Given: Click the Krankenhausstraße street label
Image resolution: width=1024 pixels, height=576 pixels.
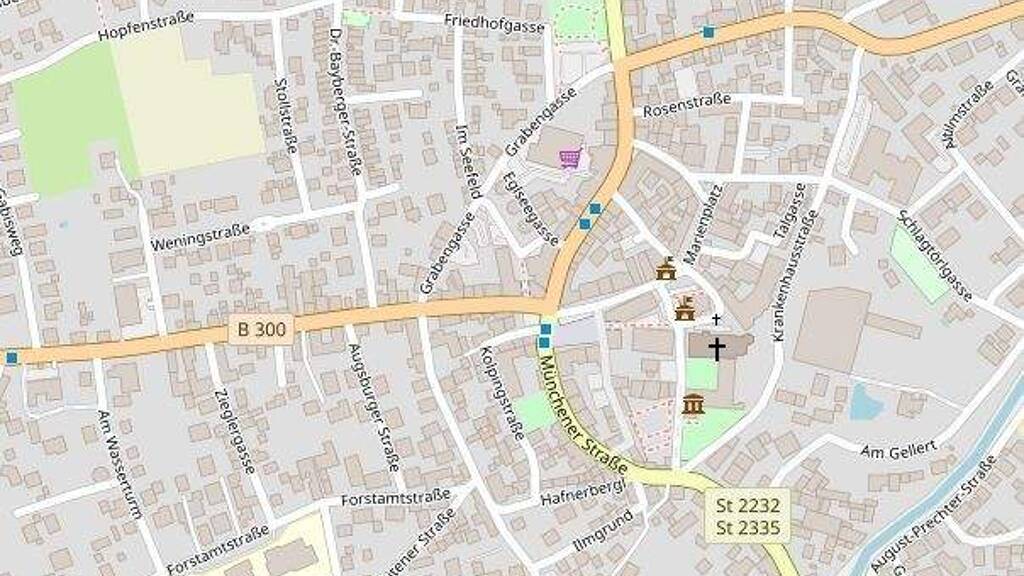Looking at the screenshot, I should tap(795, 275).
